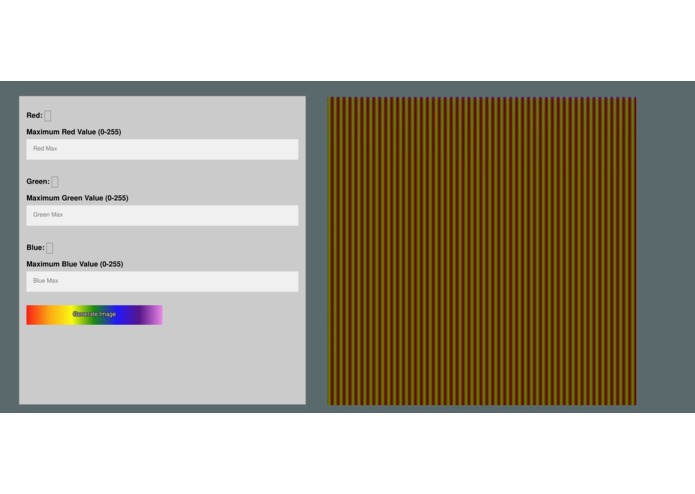Click the Maximum Red Value (0-255) label

coord(74,132)
